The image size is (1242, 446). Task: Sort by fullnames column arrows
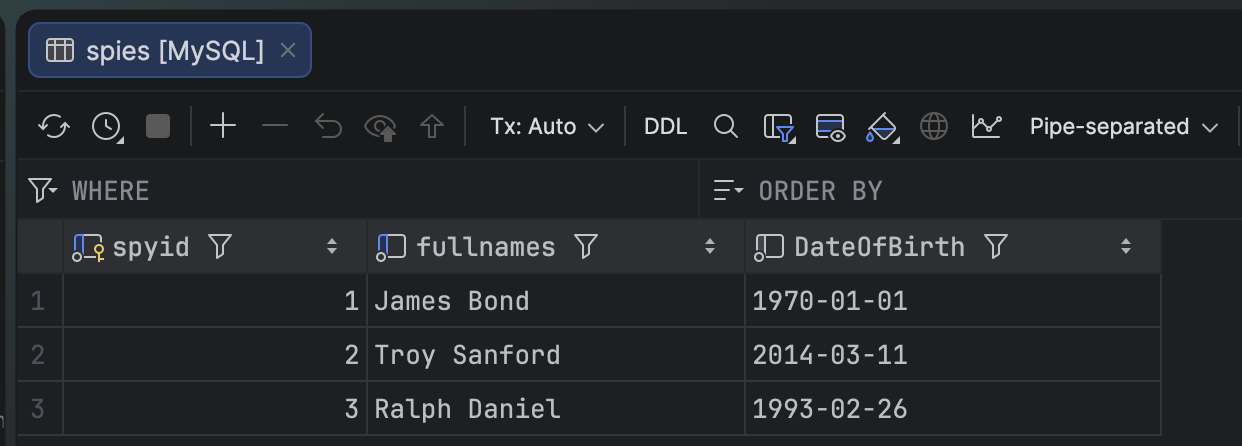[710, 247]
